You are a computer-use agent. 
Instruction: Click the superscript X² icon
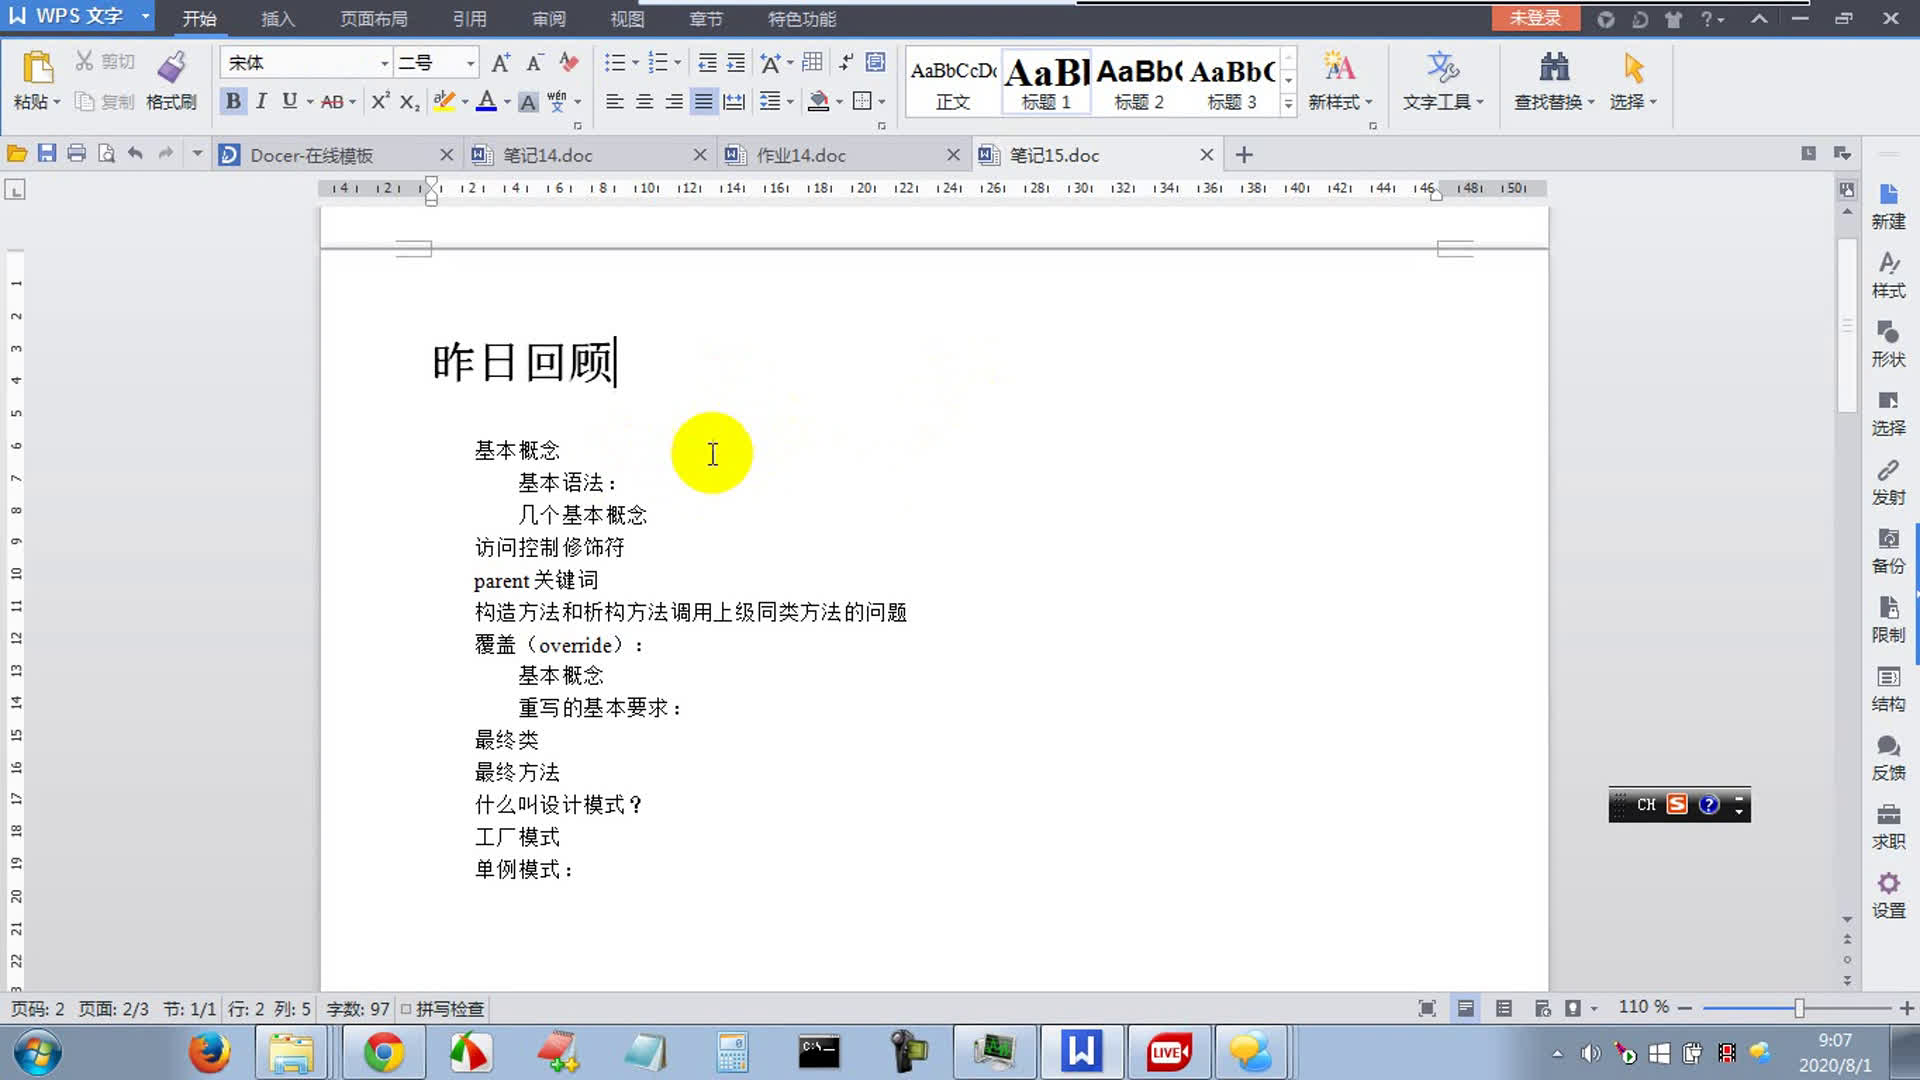380,101
